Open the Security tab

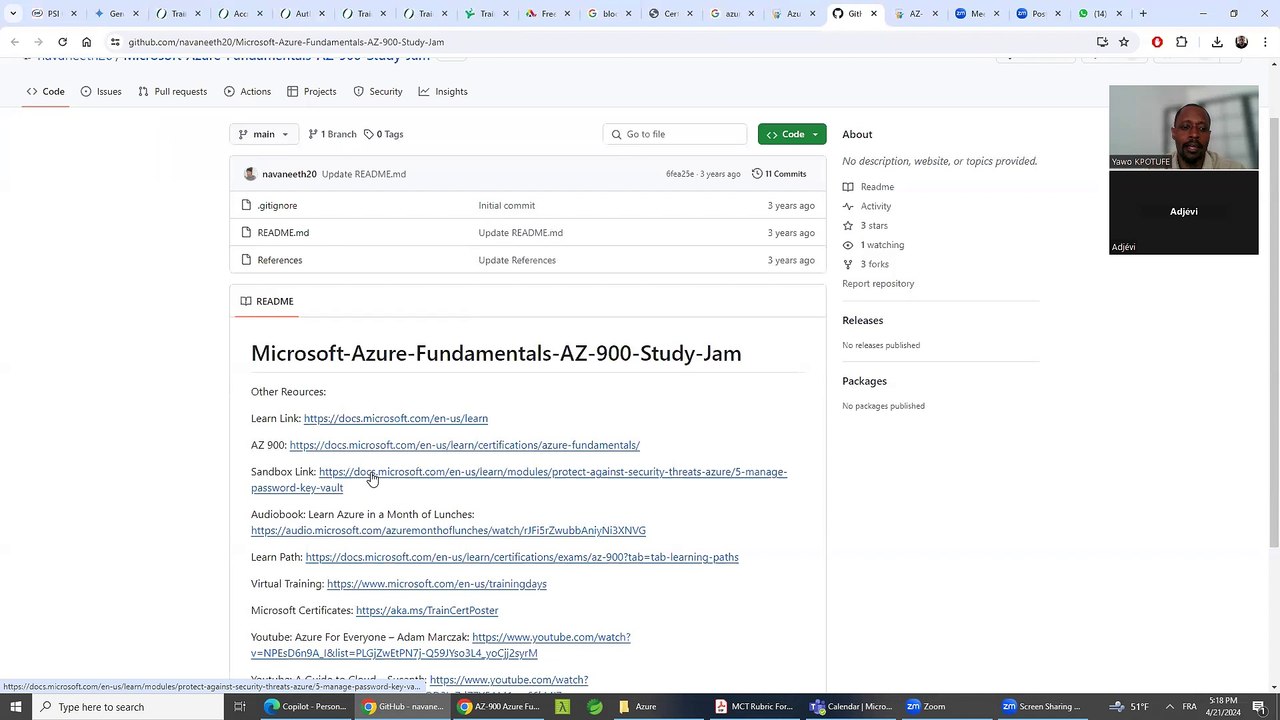pos(377,92)
